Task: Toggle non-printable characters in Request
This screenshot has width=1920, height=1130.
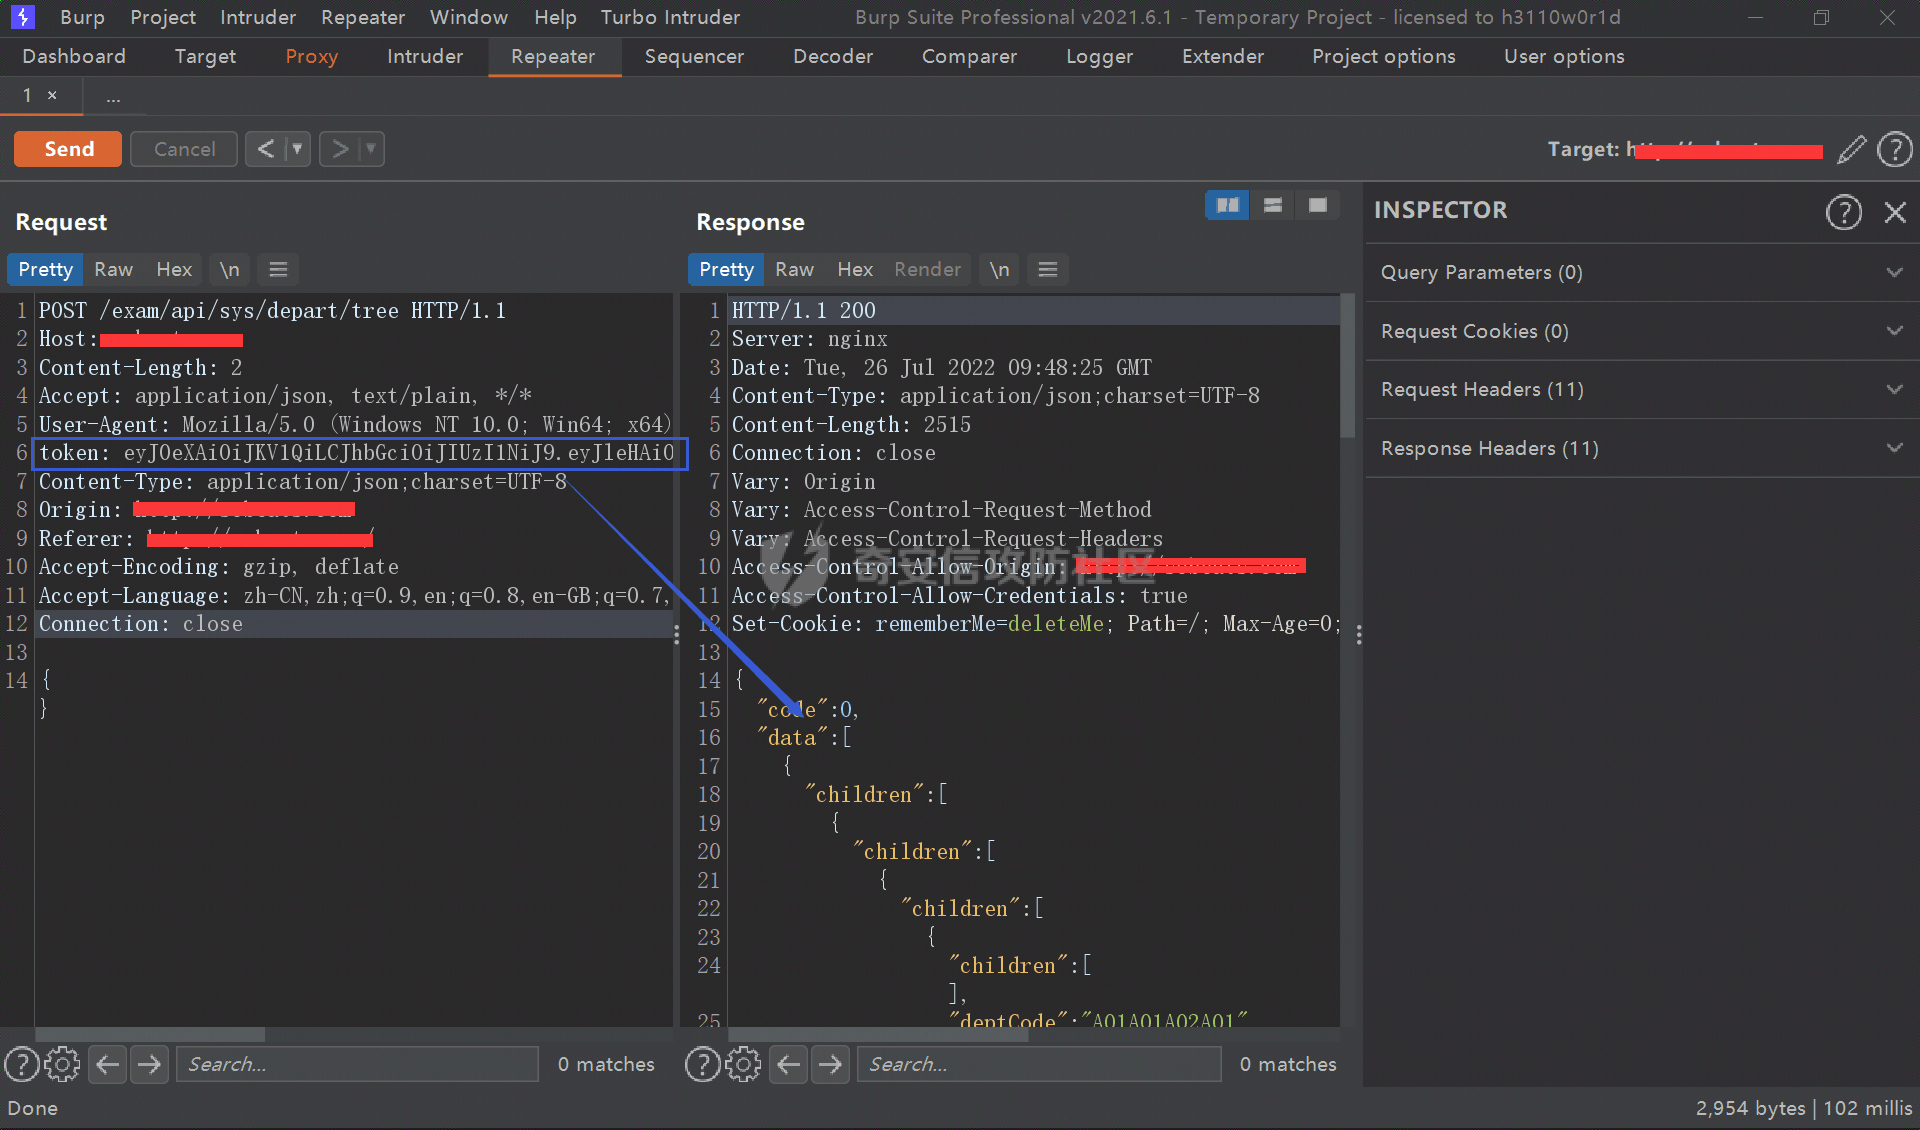Action: coord(230,269)
